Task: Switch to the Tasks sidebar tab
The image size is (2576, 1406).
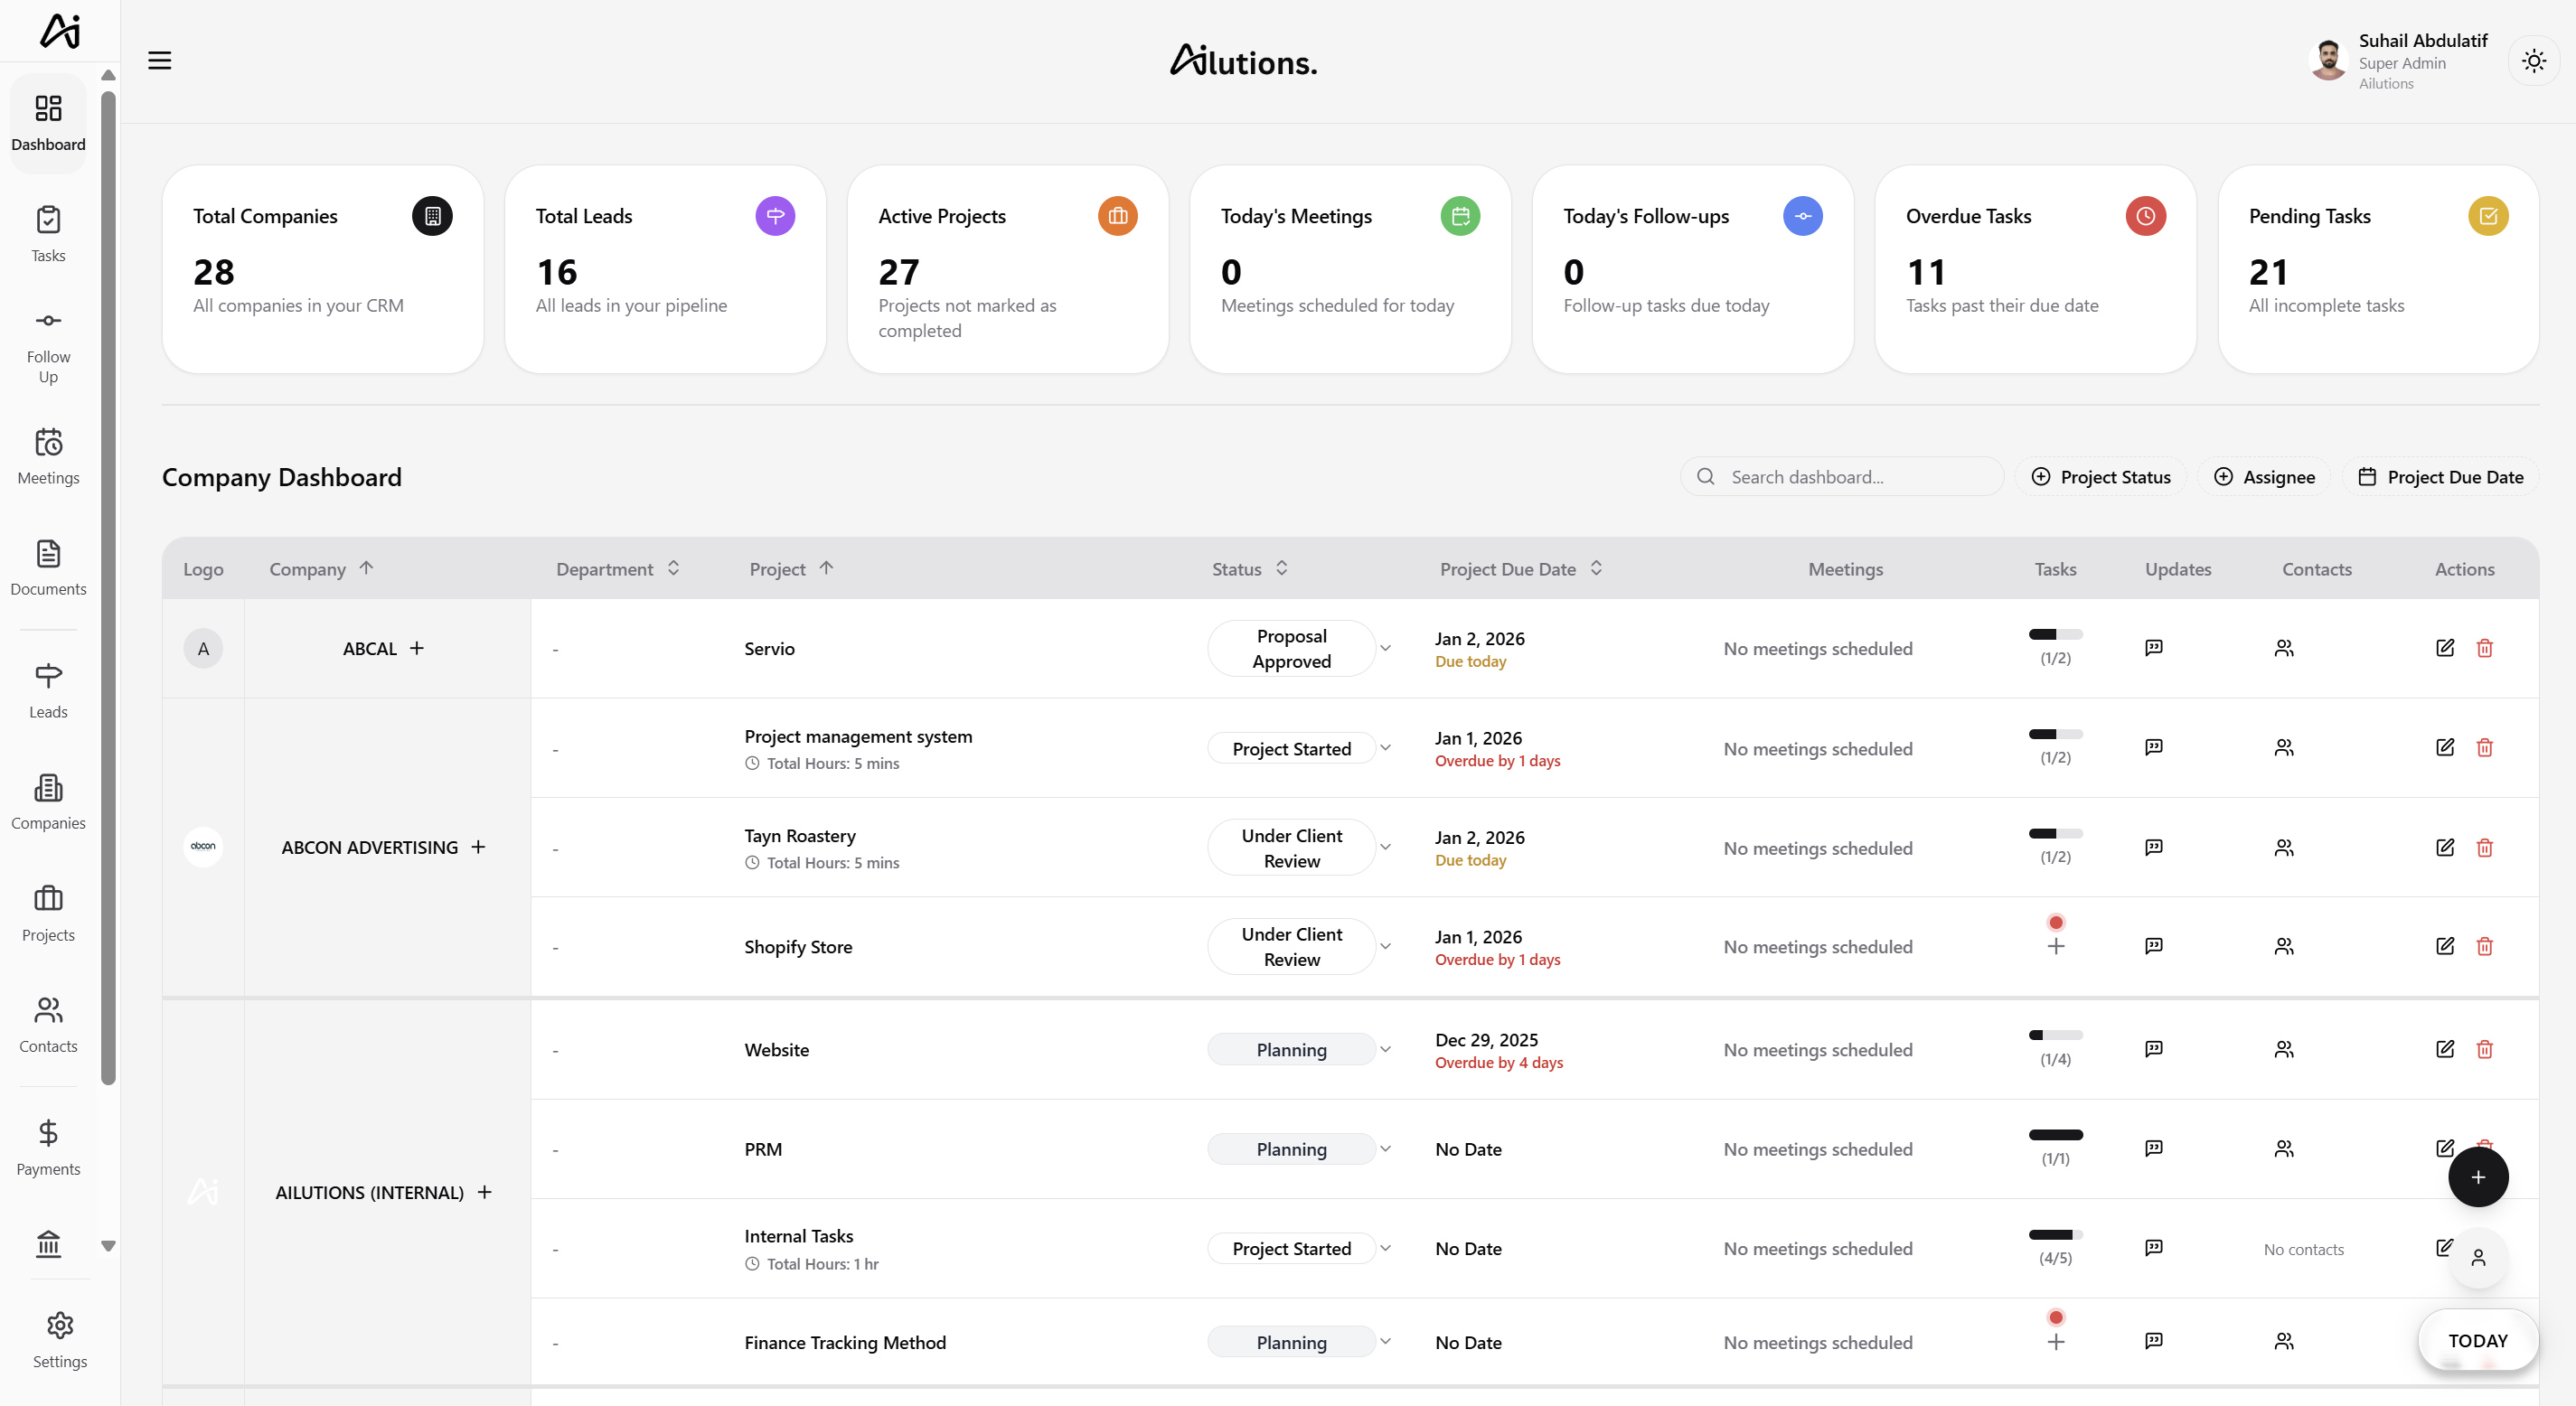Action: (x=48, y=234)
